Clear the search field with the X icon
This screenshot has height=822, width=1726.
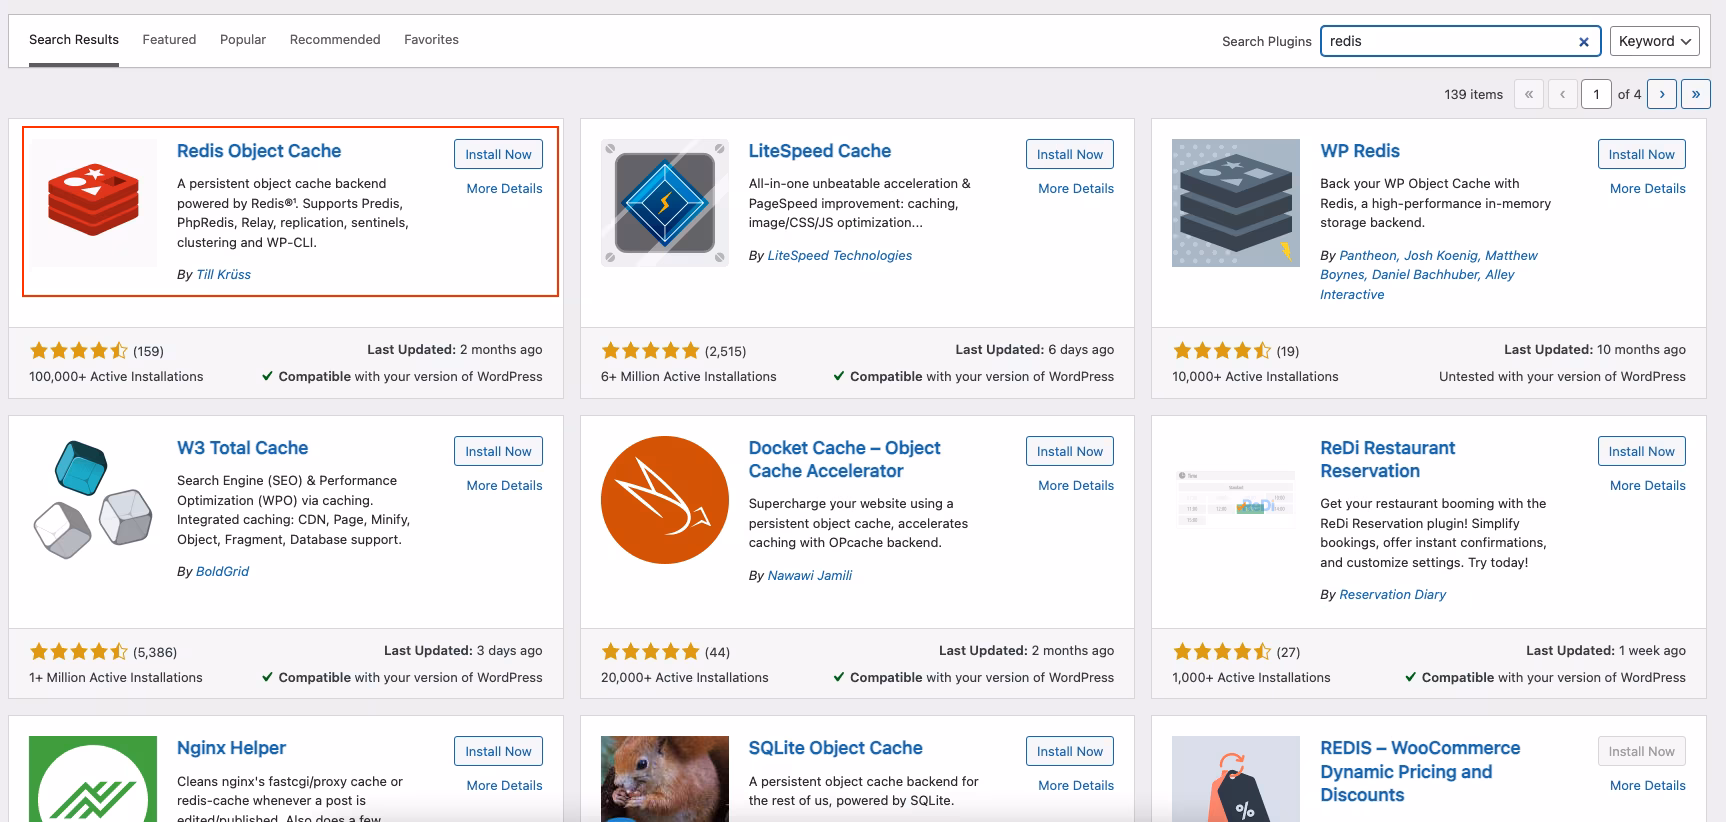(1583, 41)
